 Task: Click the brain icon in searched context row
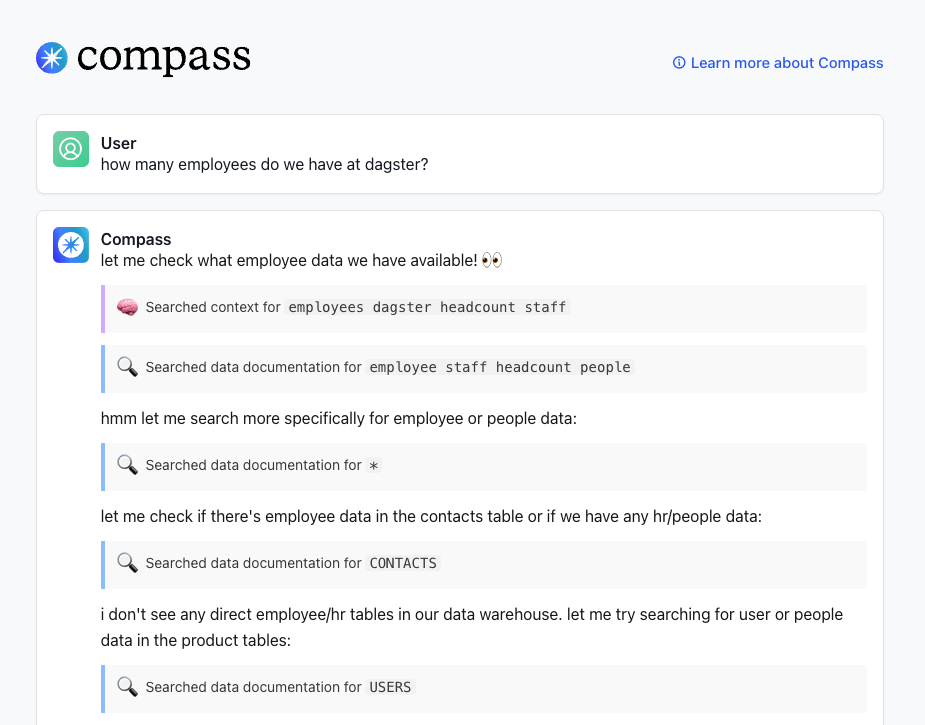[127, 307]
